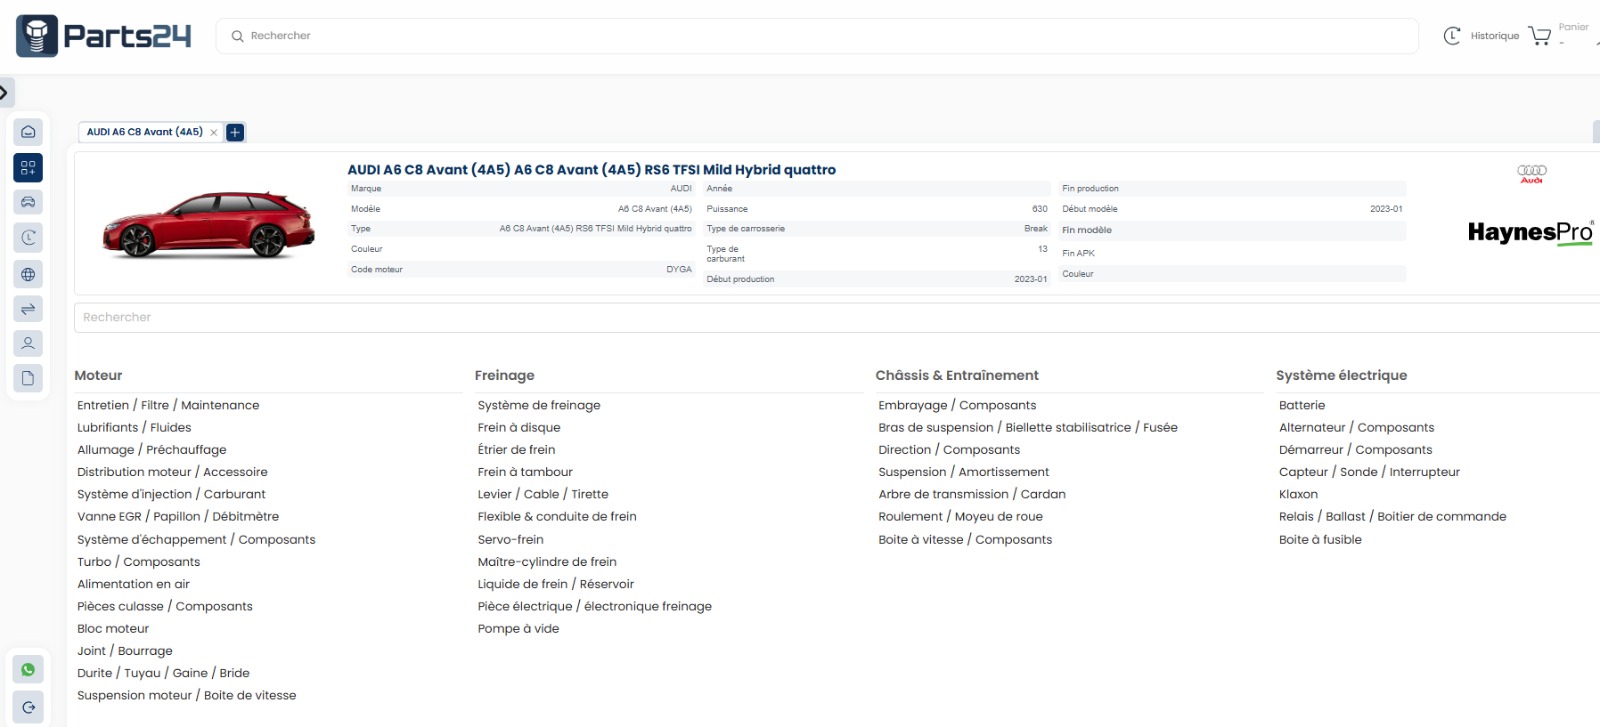Select Turbo / Composants category

[x=139, y=562]
